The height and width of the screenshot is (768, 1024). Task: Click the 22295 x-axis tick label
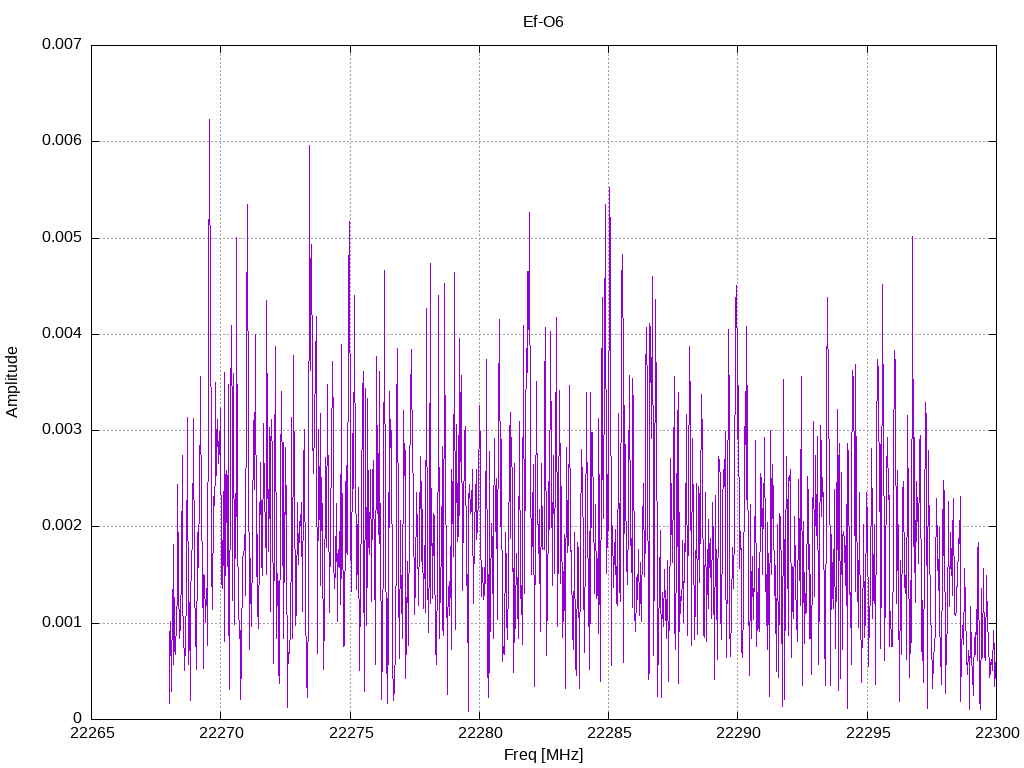[x=868, y=733]
